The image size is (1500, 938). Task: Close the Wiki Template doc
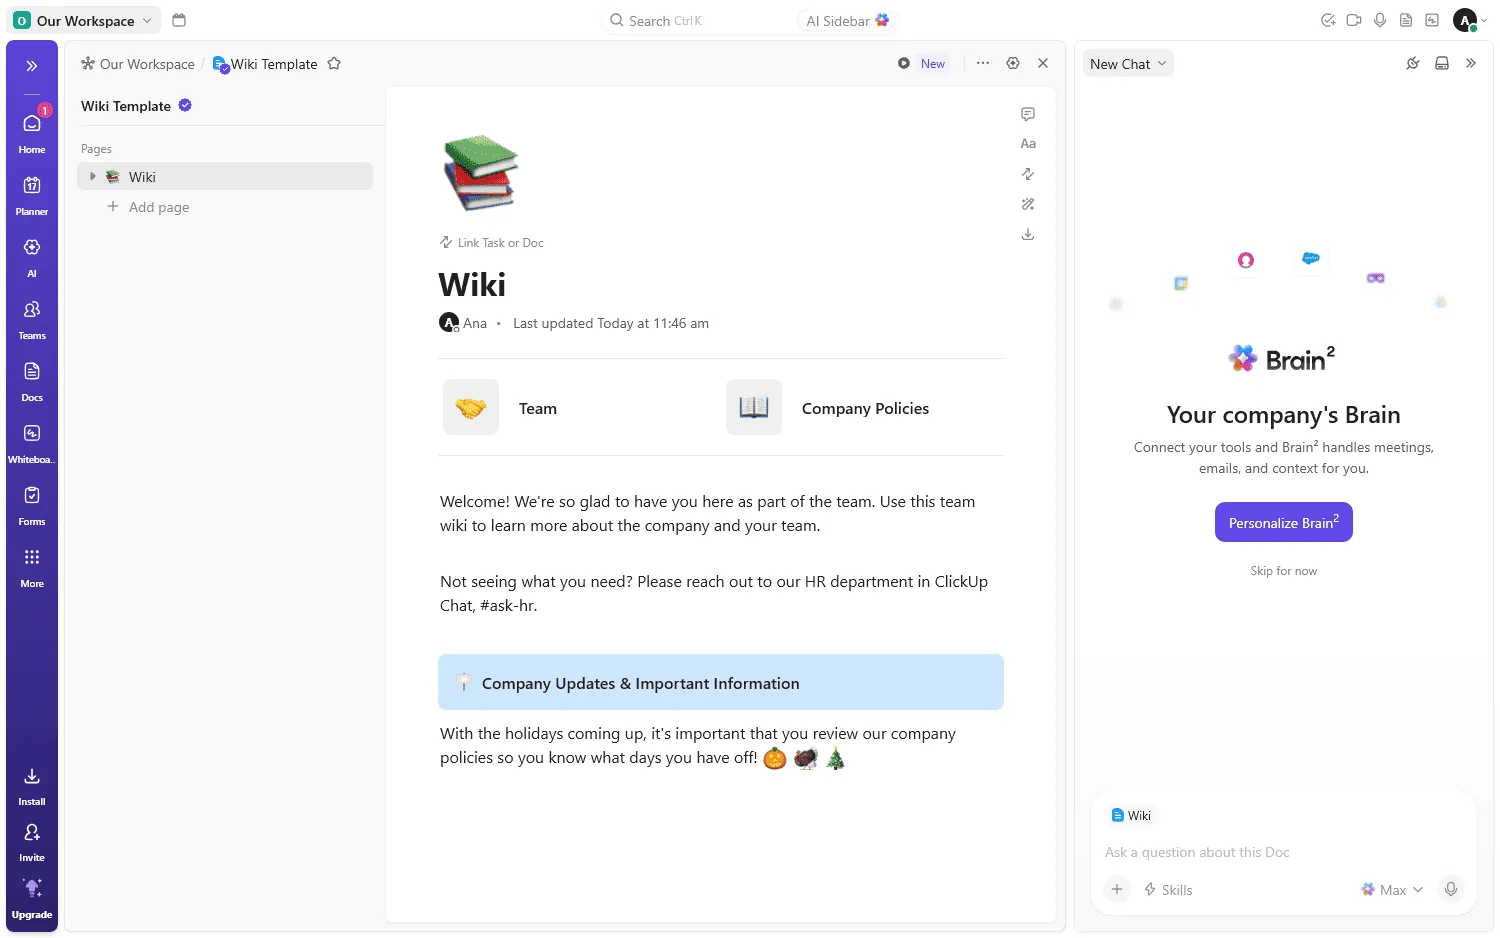tap(1043, 63)
